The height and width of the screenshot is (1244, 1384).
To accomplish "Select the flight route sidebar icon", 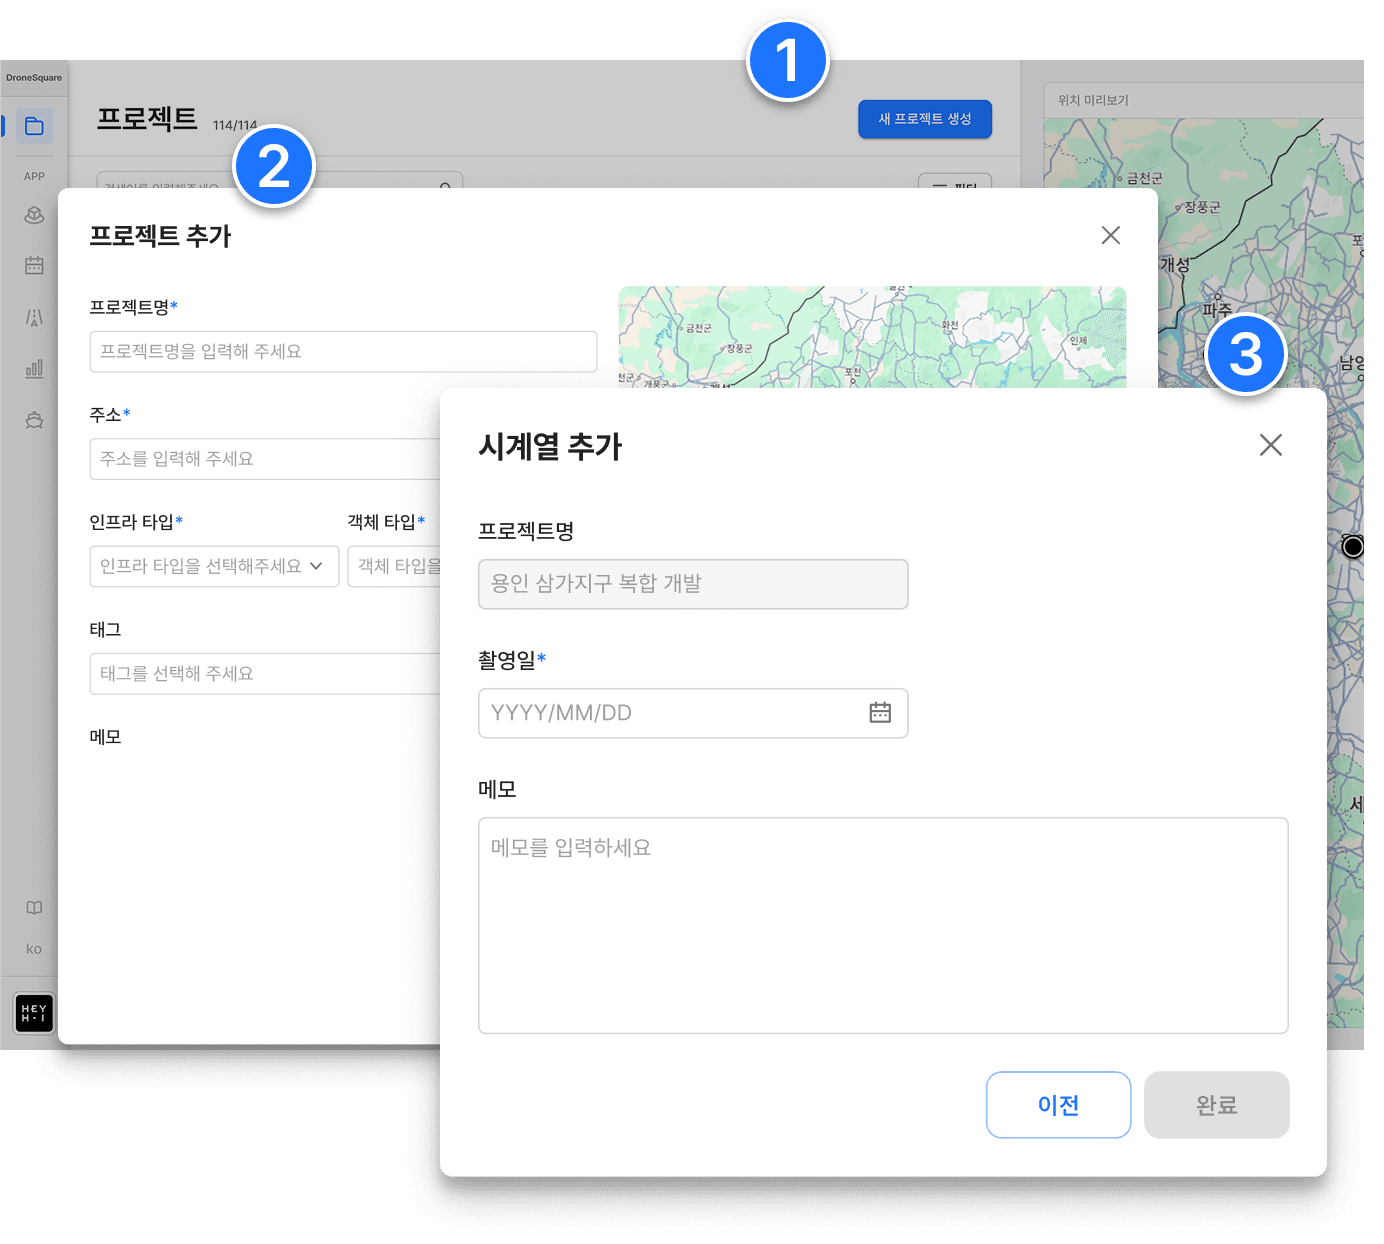I will tap(34, 318).
